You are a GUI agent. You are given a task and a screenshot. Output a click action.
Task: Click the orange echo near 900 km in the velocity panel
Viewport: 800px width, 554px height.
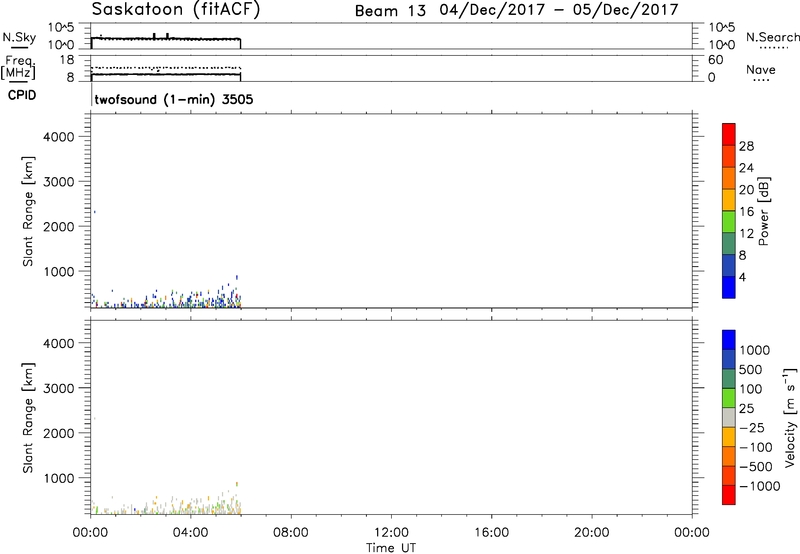237,484
